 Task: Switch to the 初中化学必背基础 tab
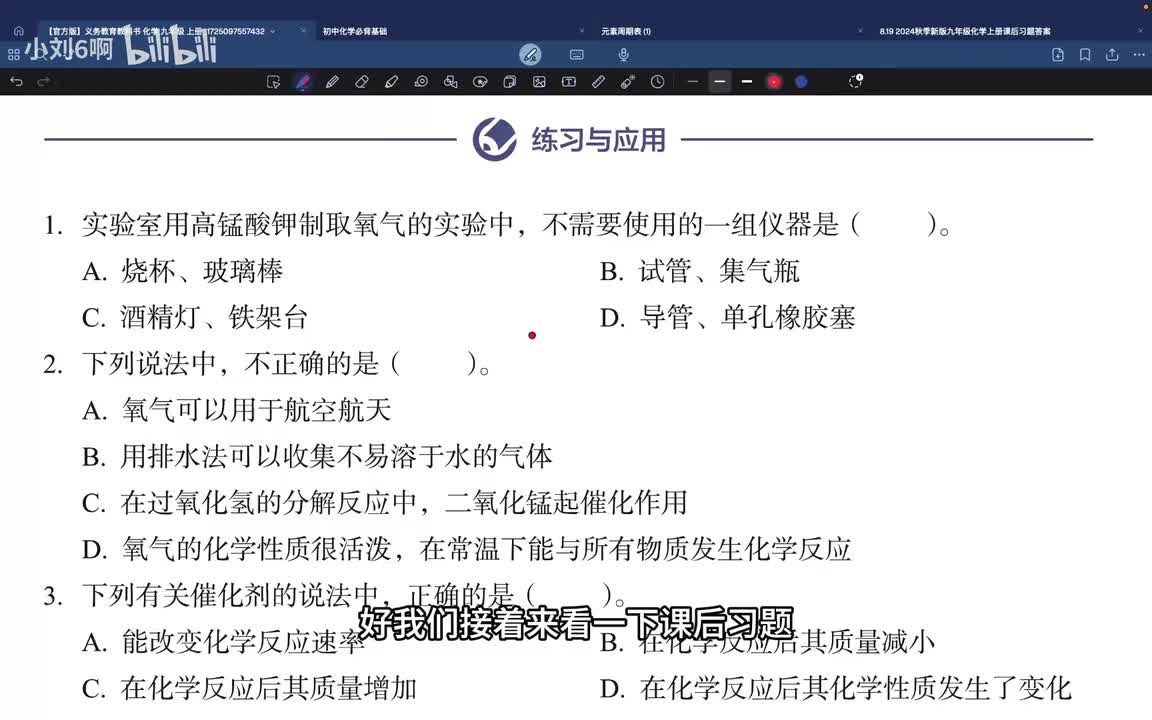coord(355,32)
